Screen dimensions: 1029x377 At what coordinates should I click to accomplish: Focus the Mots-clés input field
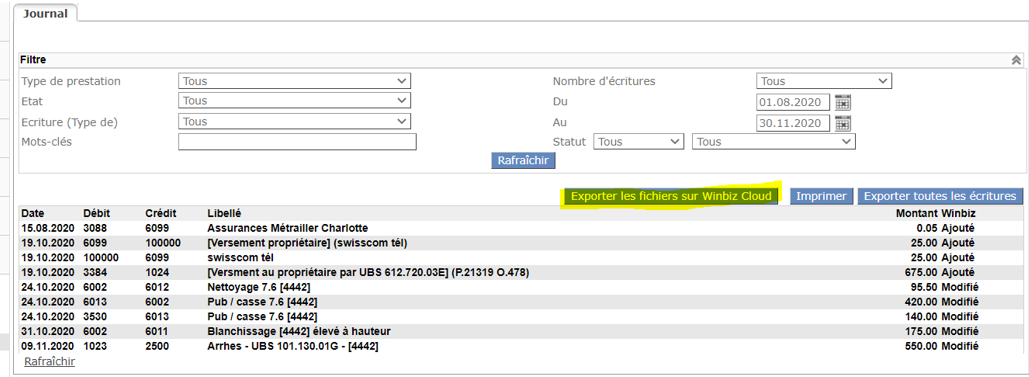pos(297,142)
